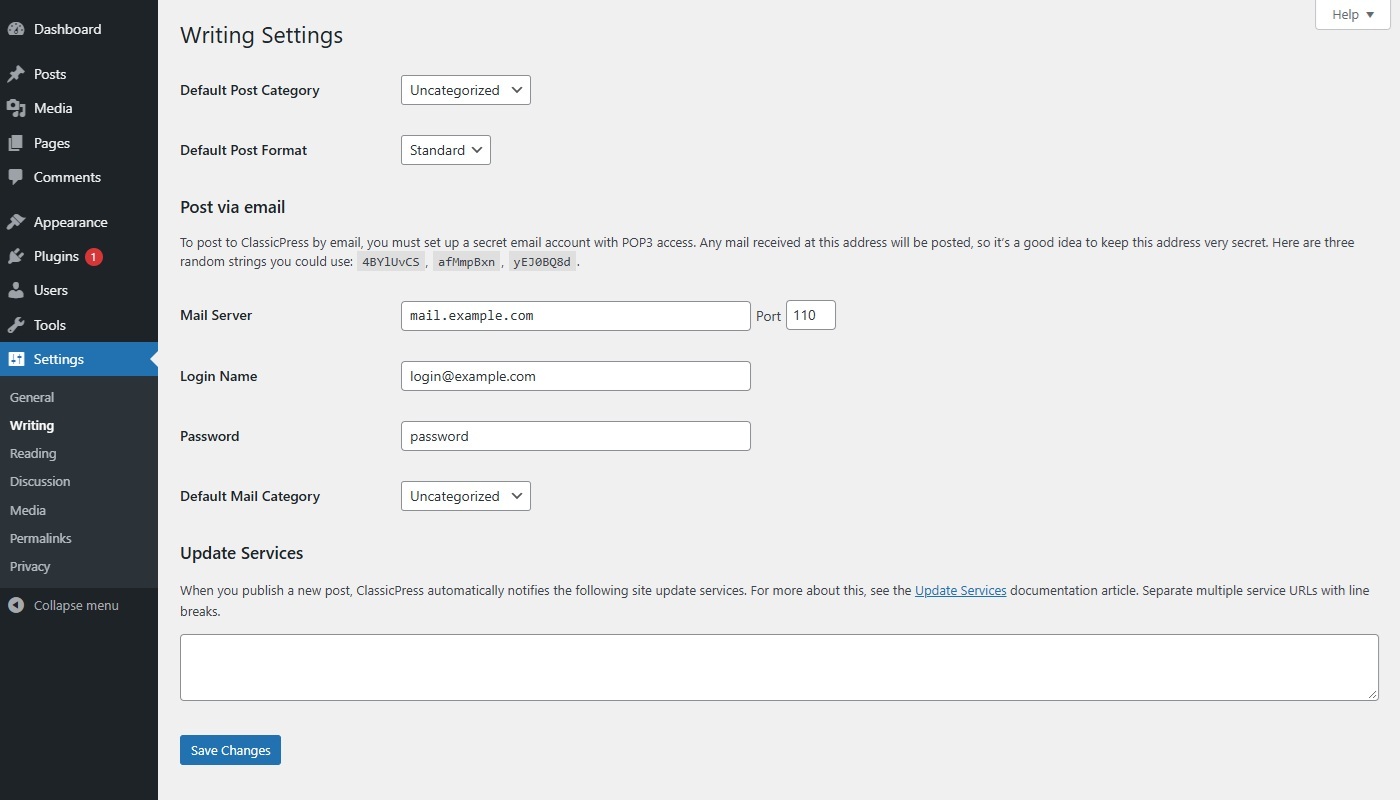Open the Reading settings submenu item
Image resolution: width=1400 pixels, height=800 pixels.
coord(33,453)
